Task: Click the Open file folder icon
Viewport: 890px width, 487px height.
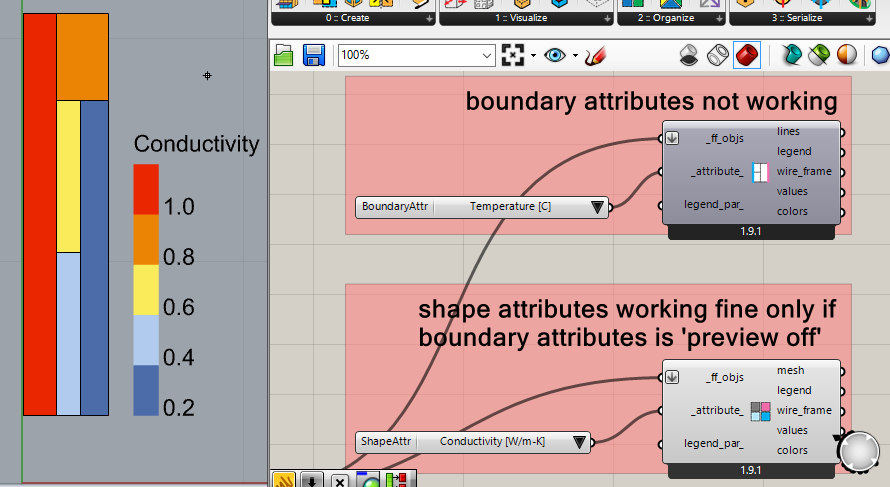Action: pyautogui.click(x=284, y=55)
